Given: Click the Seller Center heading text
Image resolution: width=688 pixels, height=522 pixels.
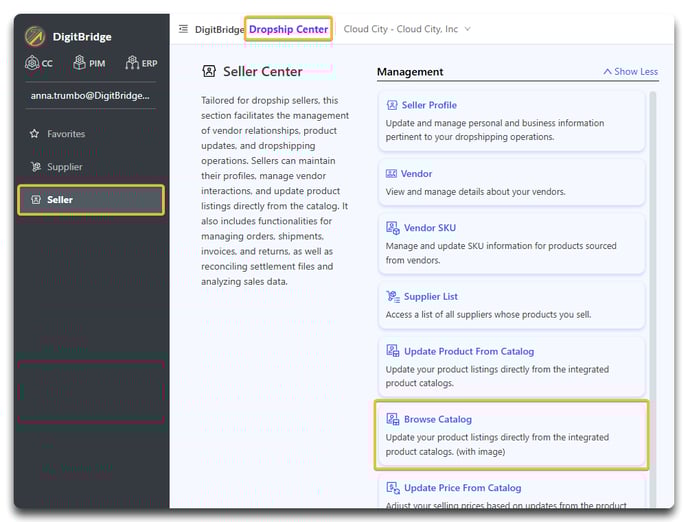Looking at the screenshot, I should click(x=263, y=72).
